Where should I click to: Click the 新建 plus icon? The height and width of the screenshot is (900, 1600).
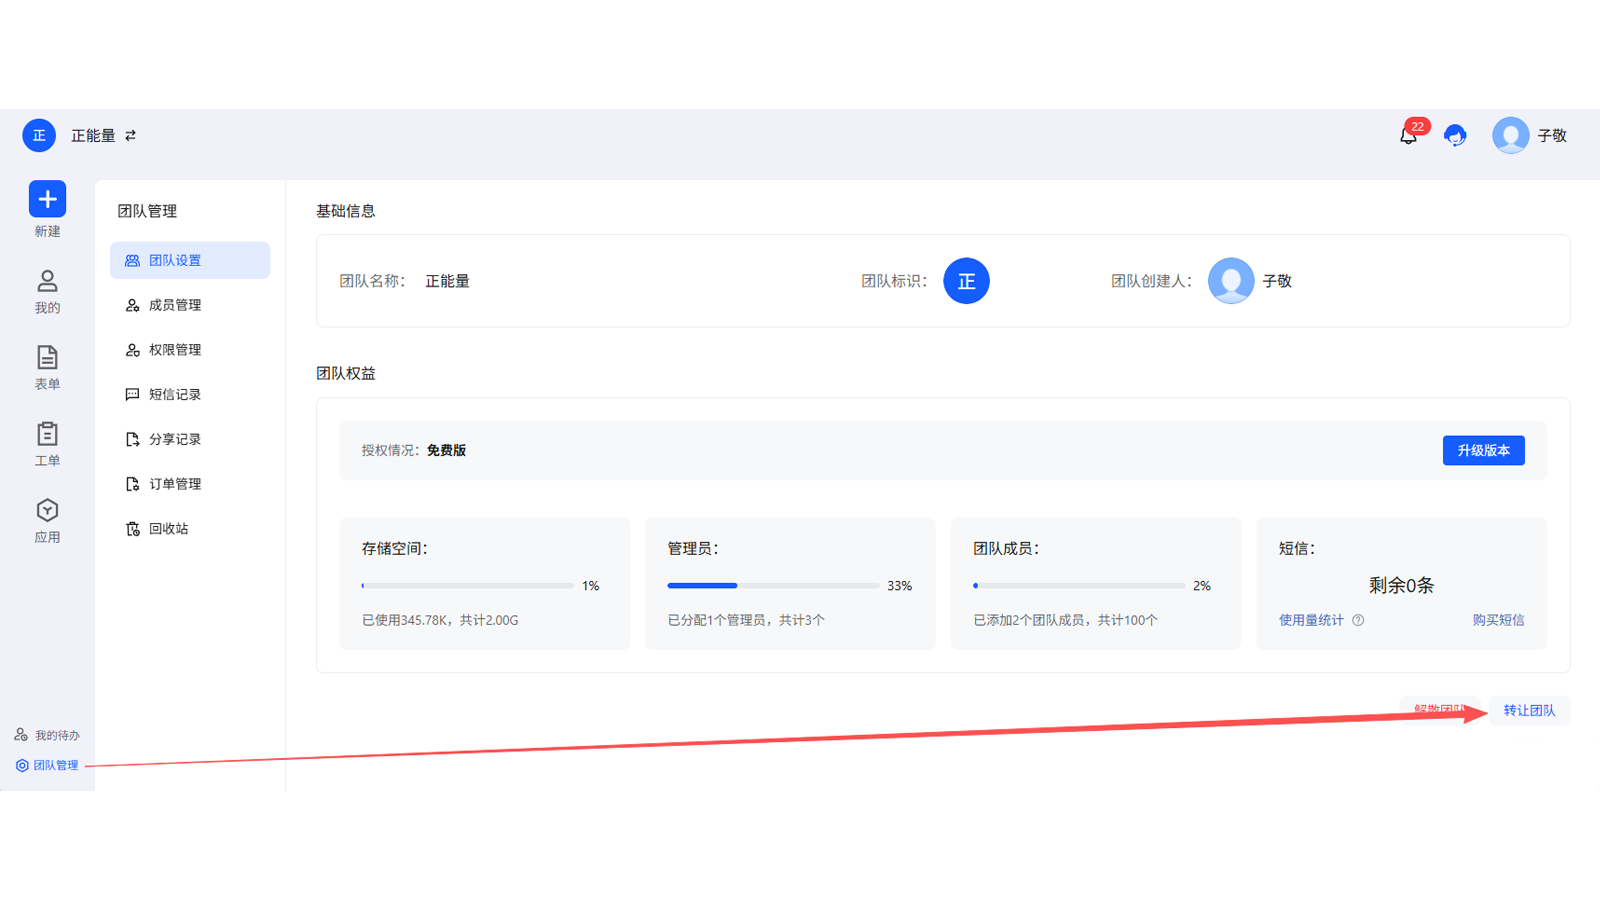pos(46,200)
